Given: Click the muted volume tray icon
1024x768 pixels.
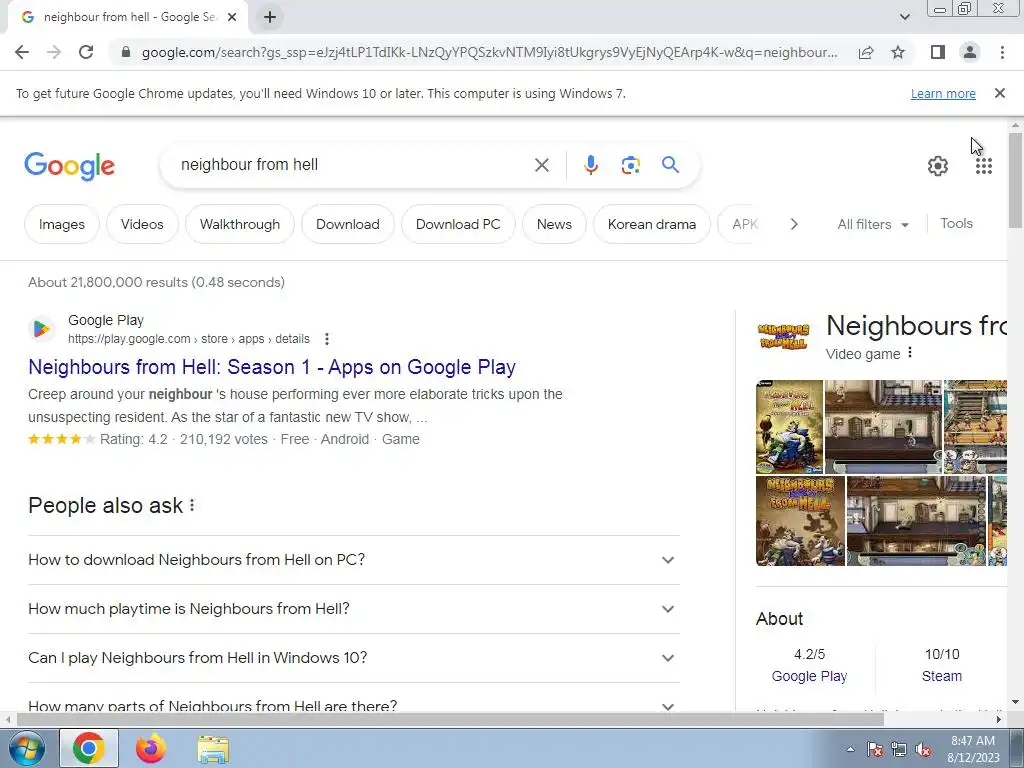Looking at the screenshot, I should pyautogui.click(x=923, y=750).
